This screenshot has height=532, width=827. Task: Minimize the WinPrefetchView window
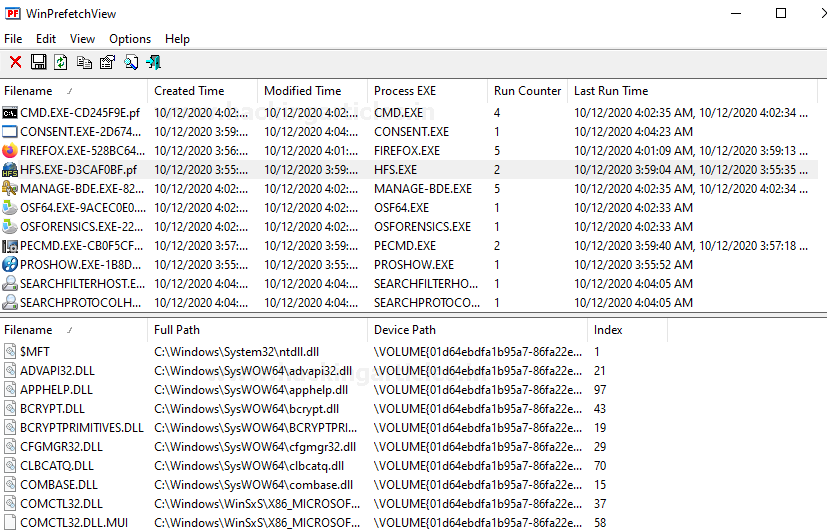click(736, 13)
